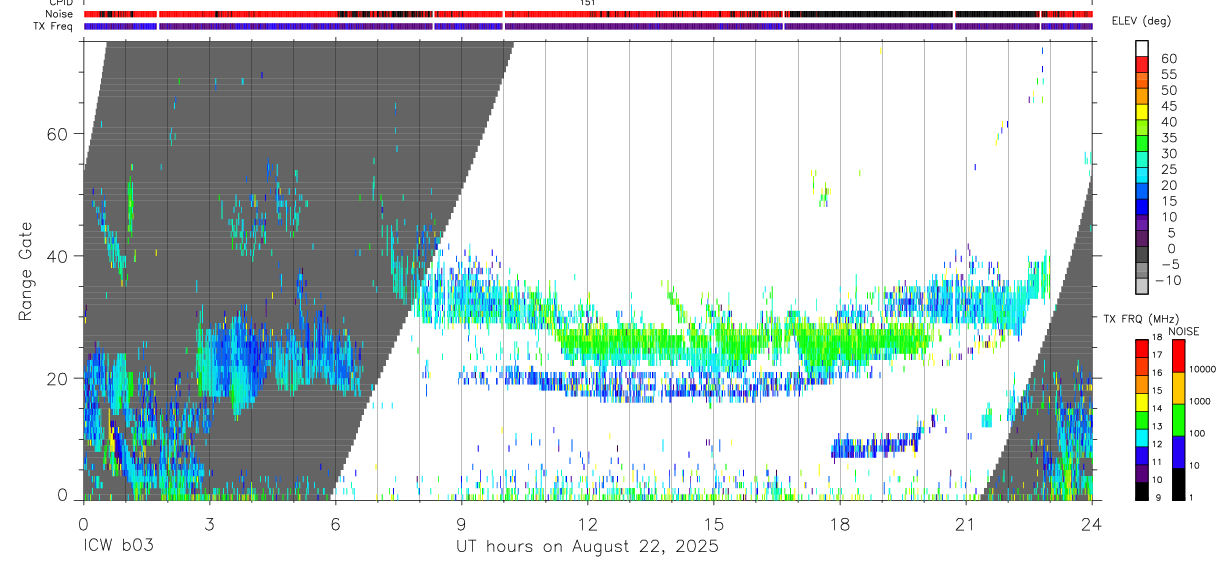
Task: Click the "10000" label on the NOISE legend
Action: (1201, 370)
